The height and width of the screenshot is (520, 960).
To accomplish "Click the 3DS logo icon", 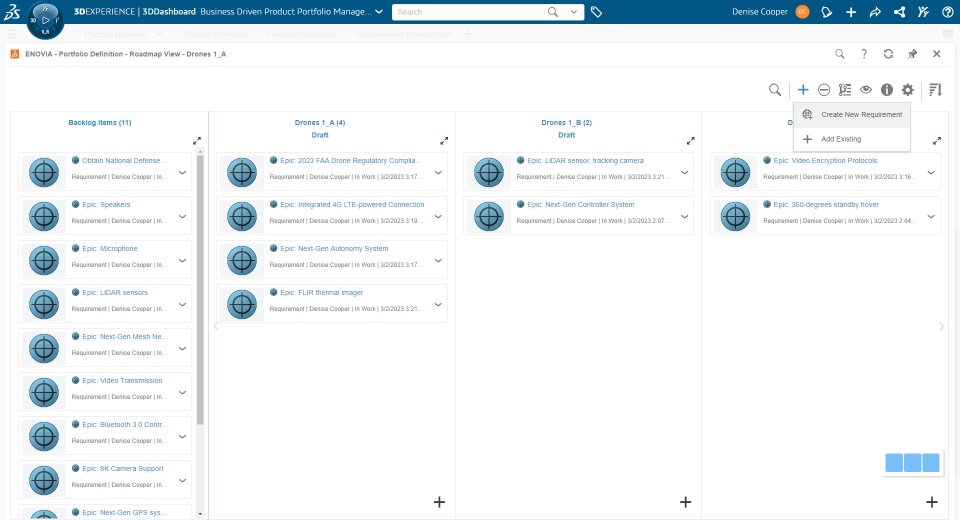I will [12, 12].
